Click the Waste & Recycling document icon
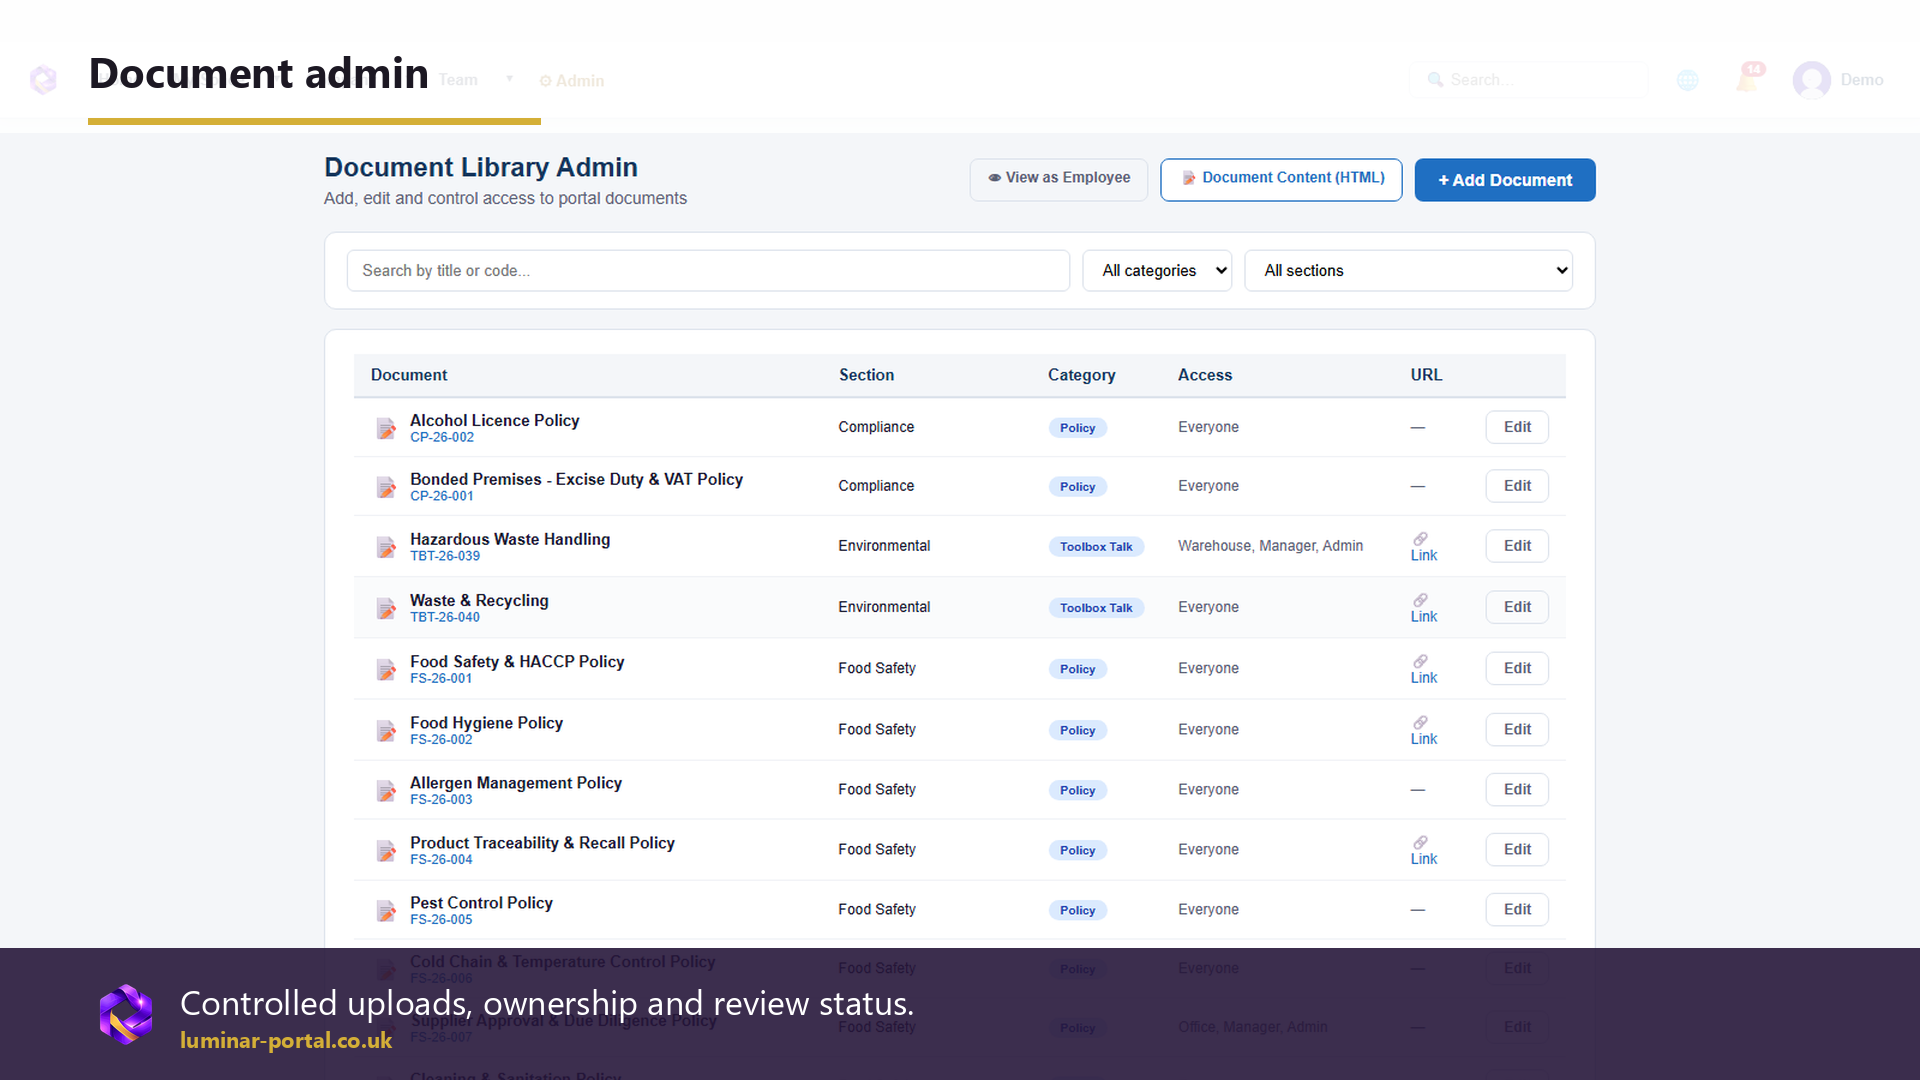 (x=386, y=608)
